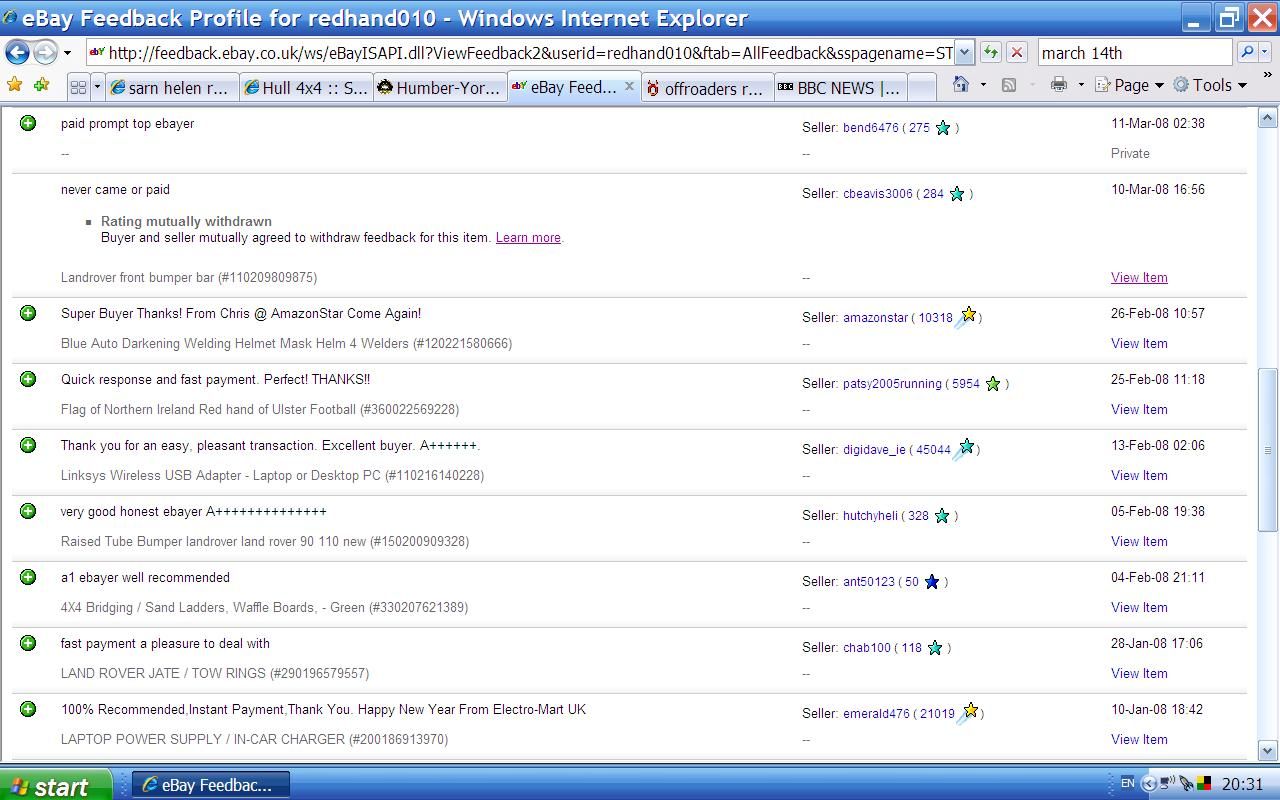This screenshot has width=1280, height=800.
Task: Click the vertical scrollbar thumb
Action: (1267, 450)
